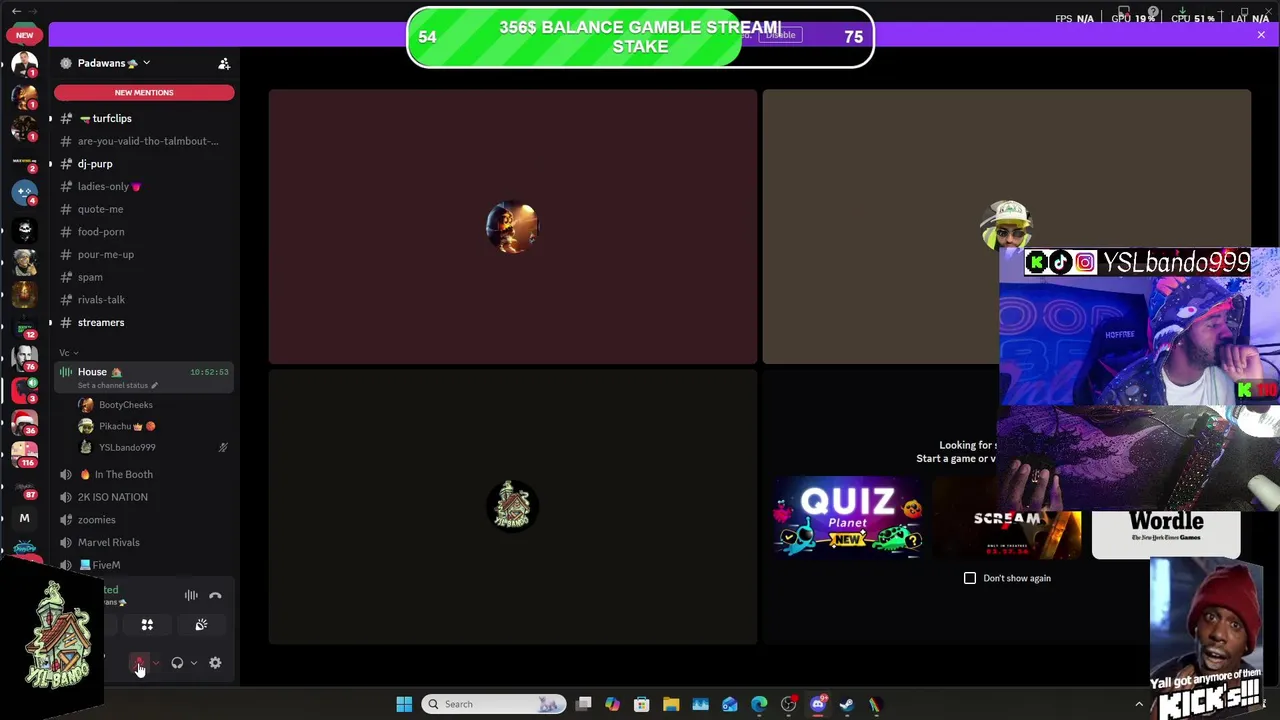Show hidden system tray icons
1280x720 pixels.
[x=1138, y=704]
